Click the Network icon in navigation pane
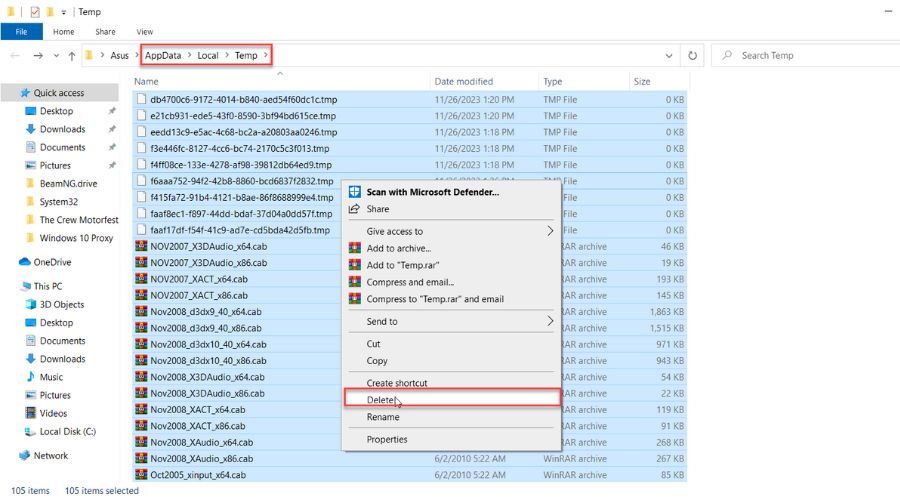 (x=25, y=455)
